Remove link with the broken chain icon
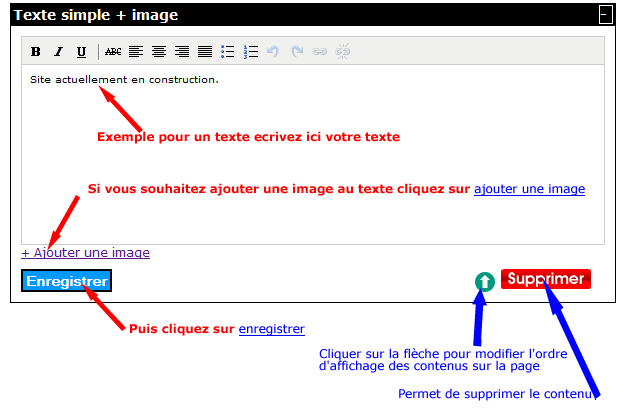The width and height of the screenshot is (620, 414). coord(342,51)
